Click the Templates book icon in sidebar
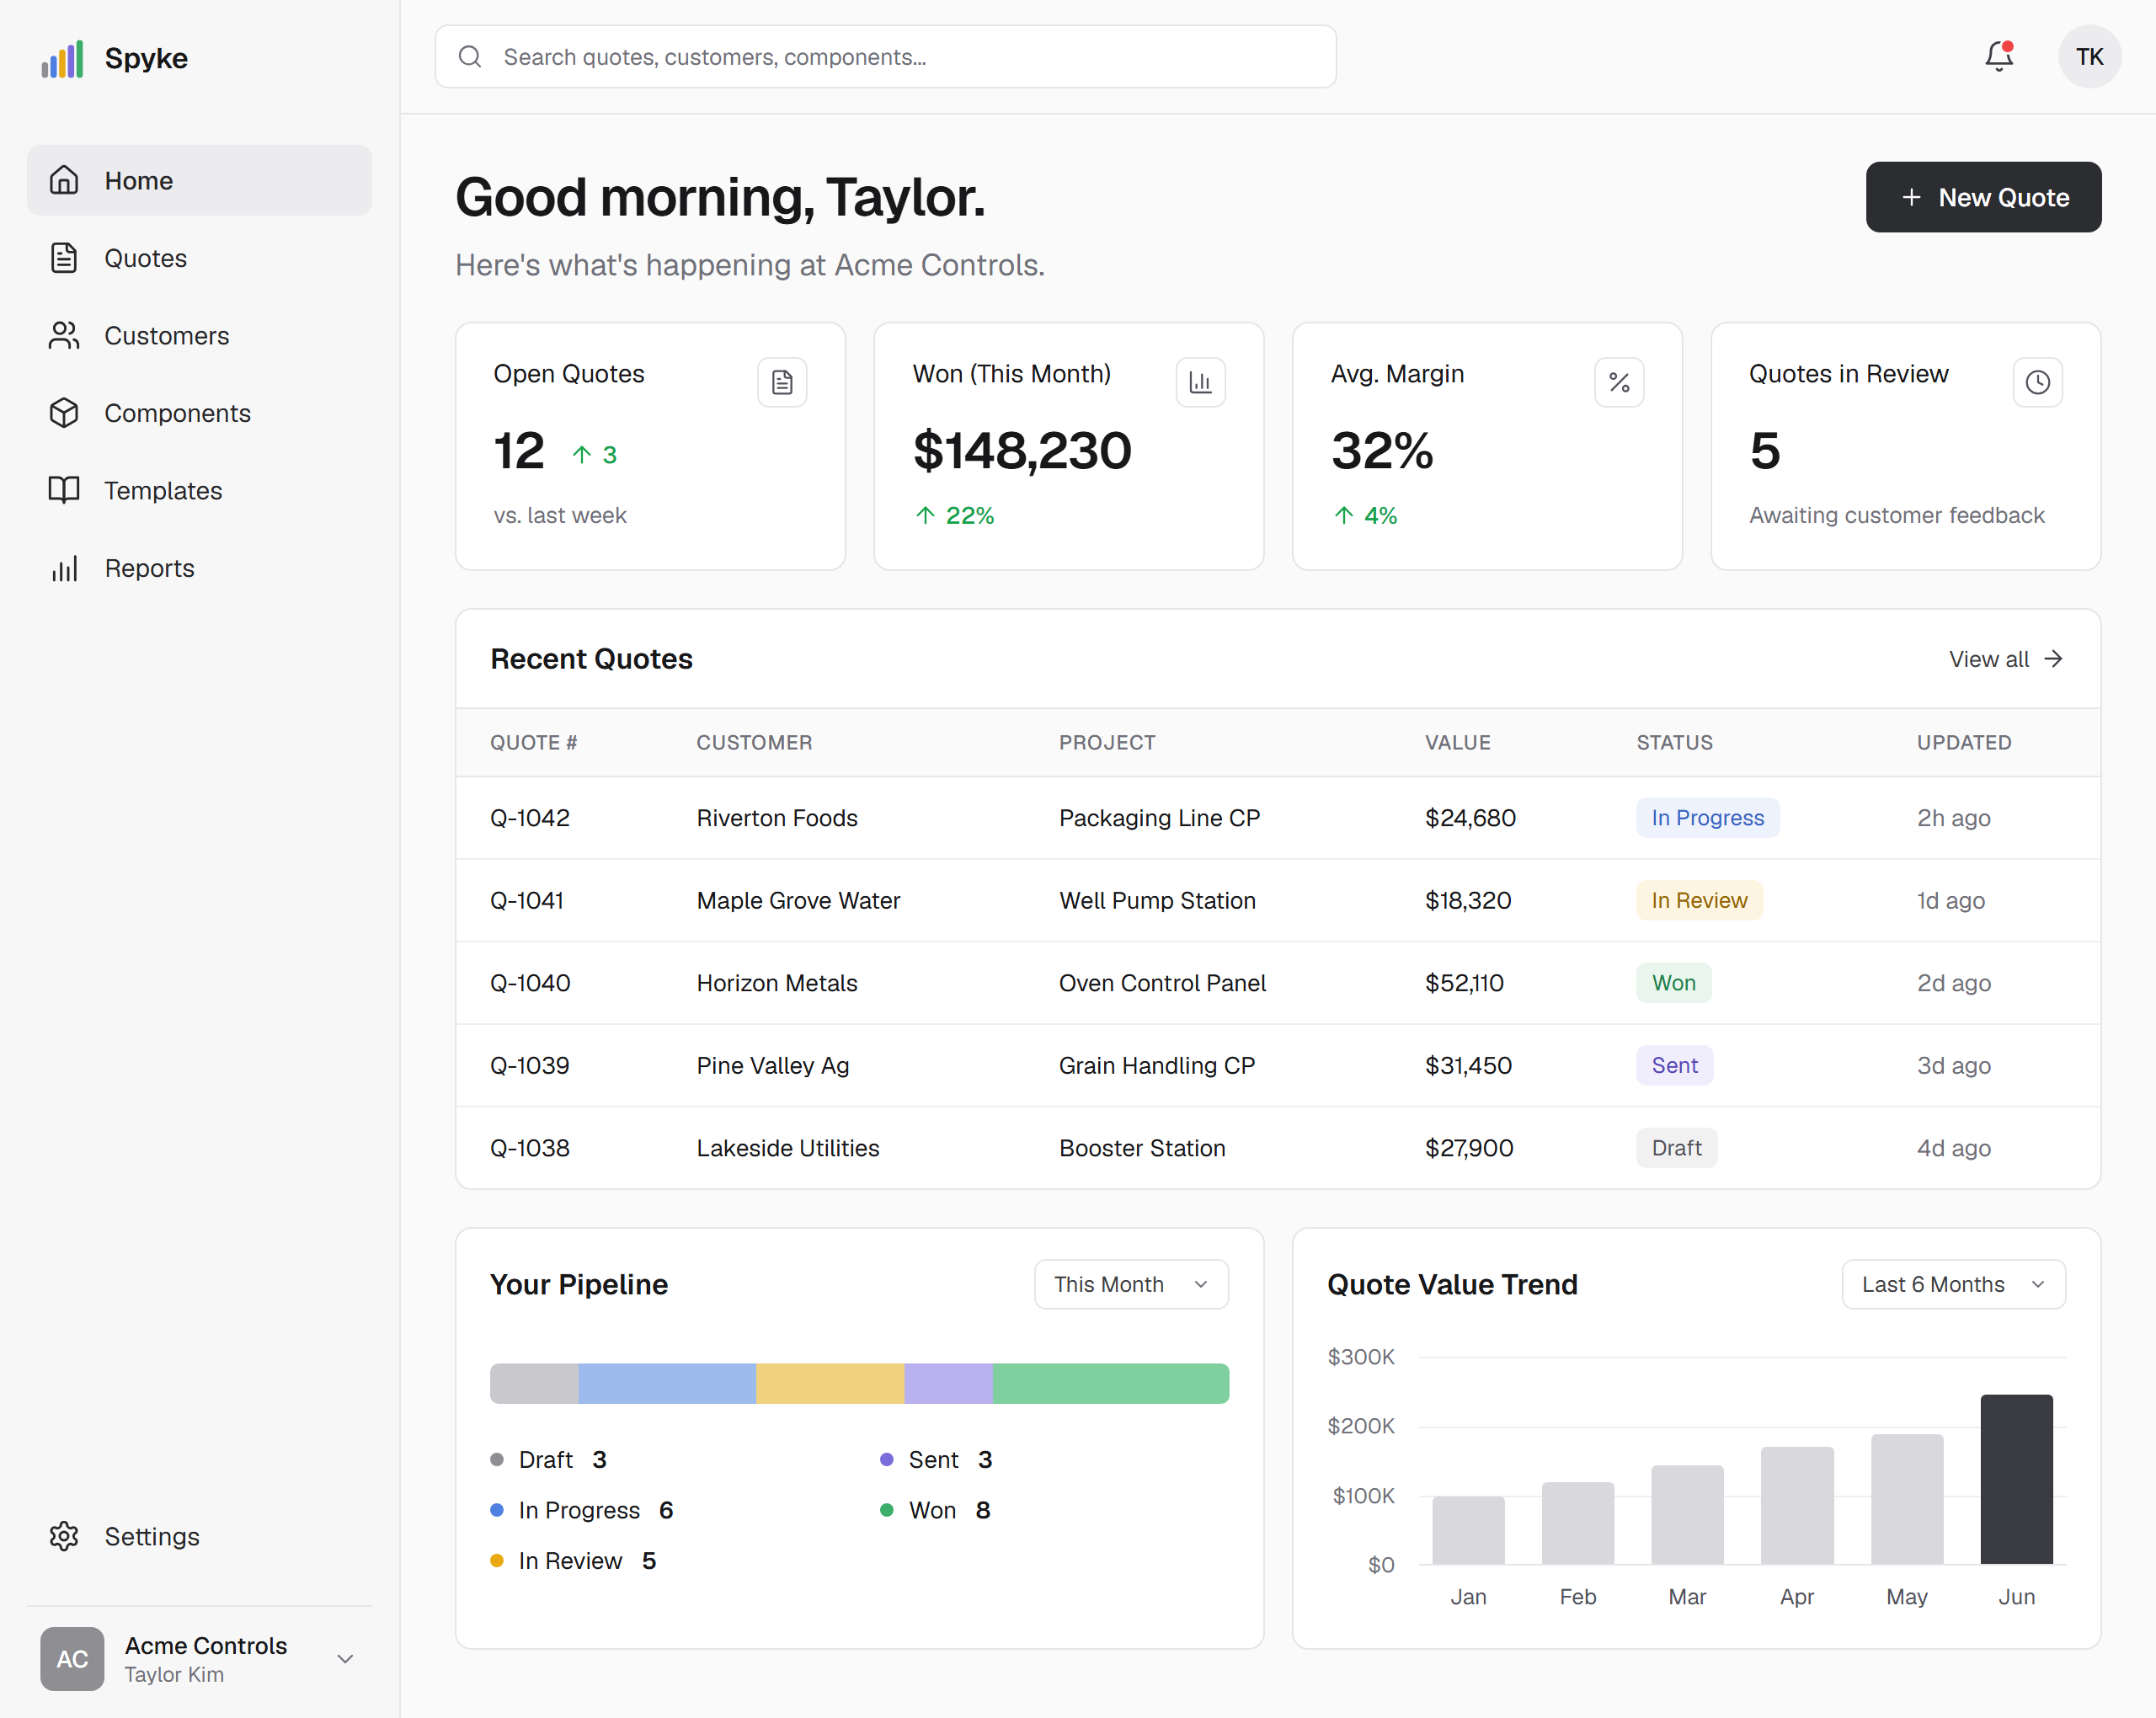2156x1718 pixels. 64,490
